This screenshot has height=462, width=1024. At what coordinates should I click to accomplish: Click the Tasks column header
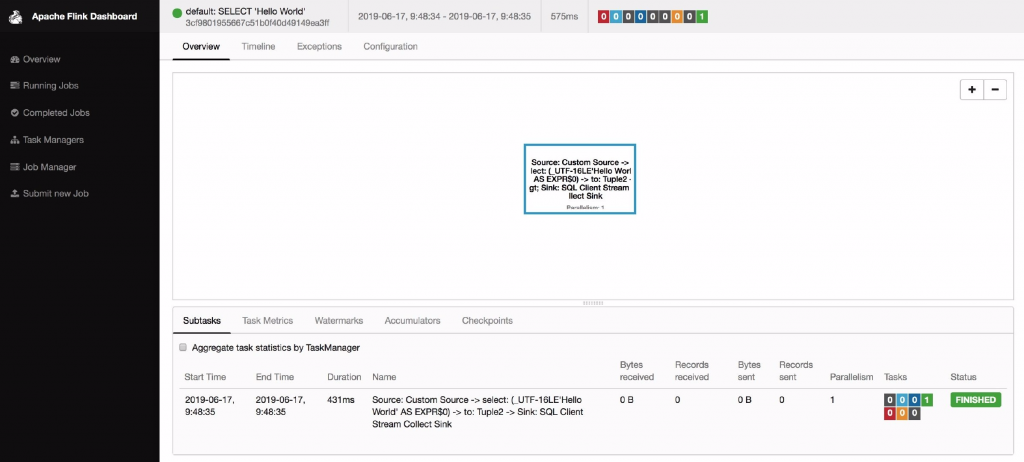click(895, 377)
